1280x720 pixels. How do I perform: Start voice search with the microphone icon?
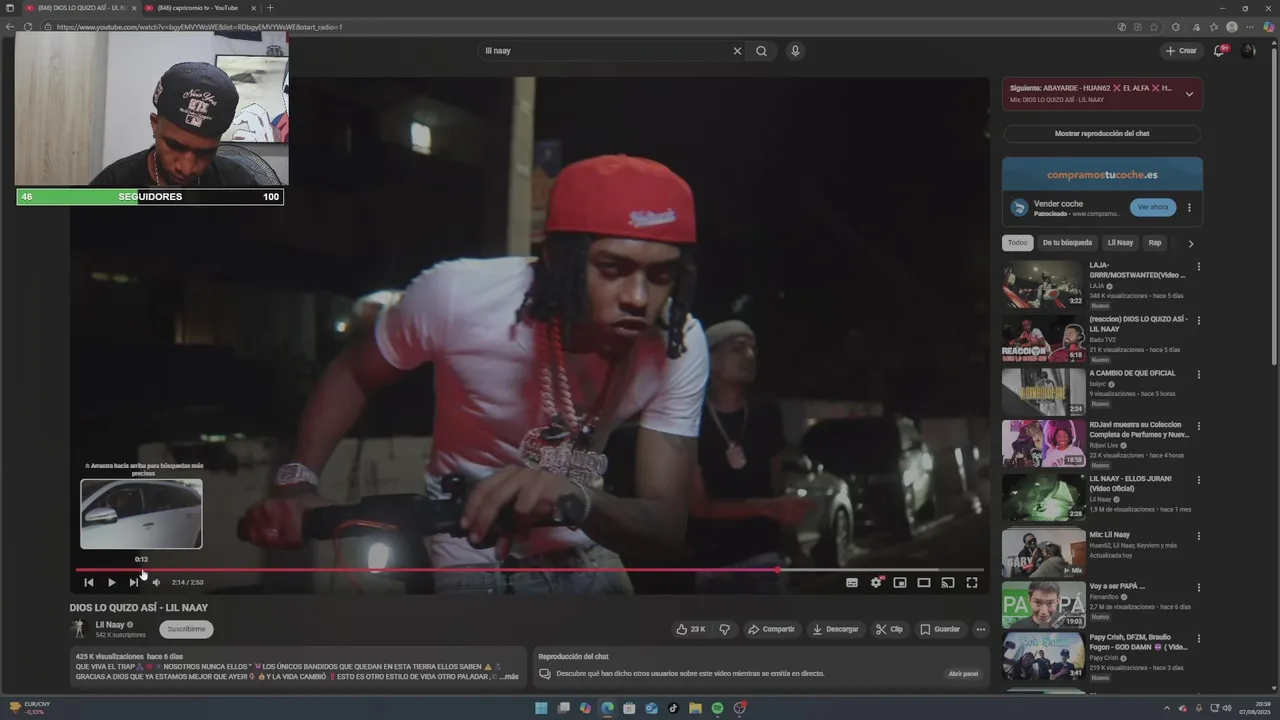click(x=795, y=51)
